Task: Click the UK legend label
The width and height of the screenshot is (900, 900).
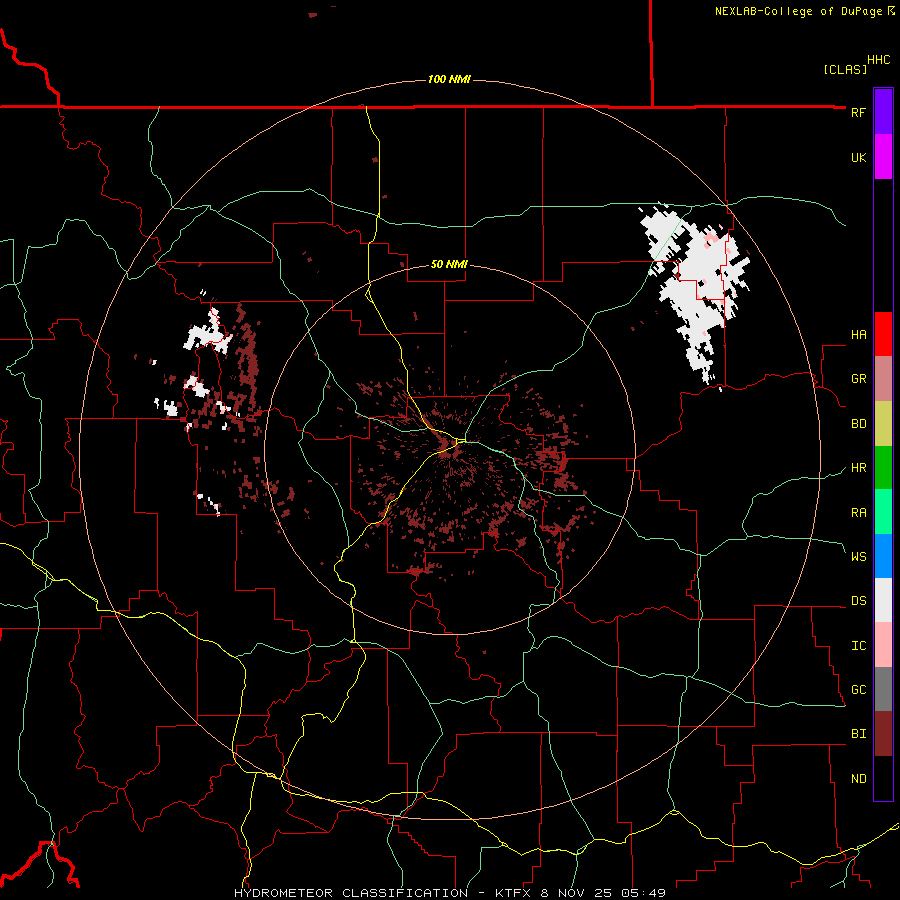Action: [x=858, y=157]
